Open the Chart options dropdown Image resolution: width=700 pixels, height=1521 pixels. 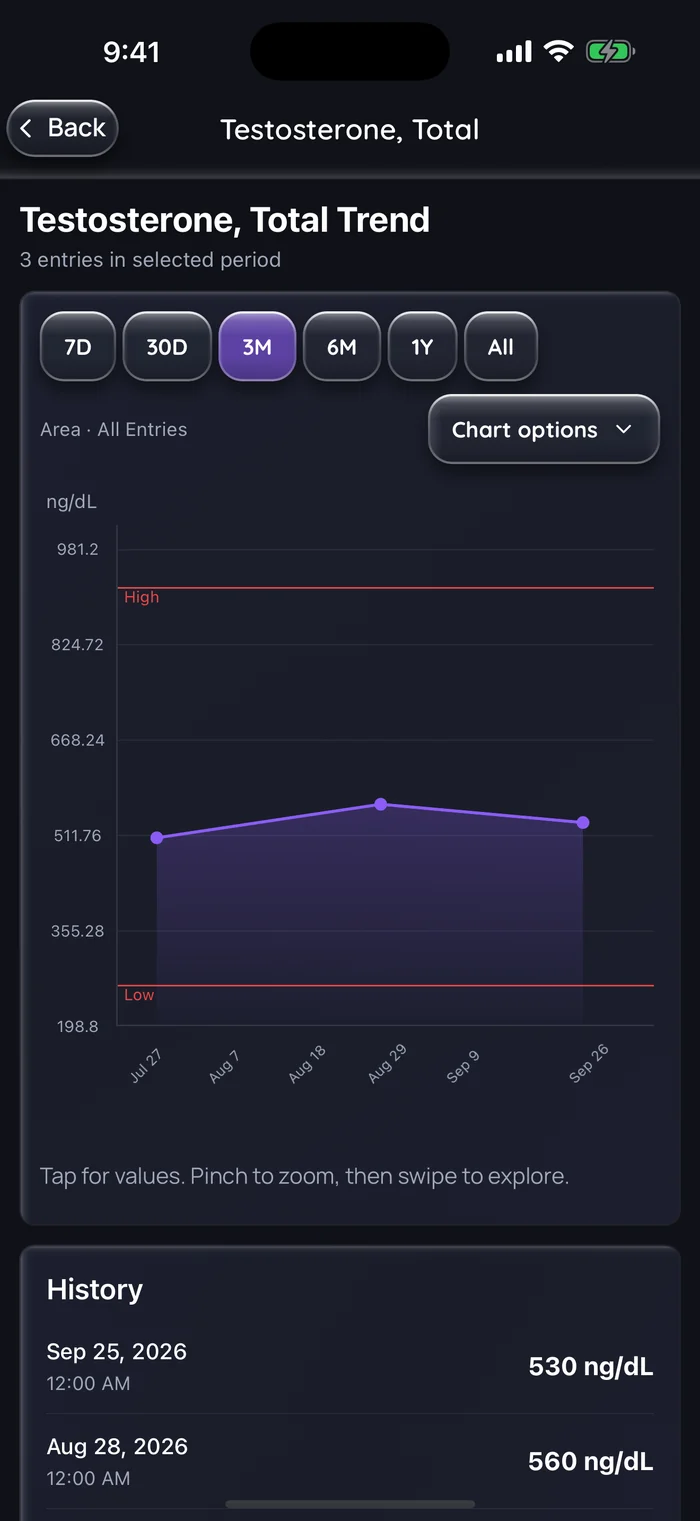point(544,430)
